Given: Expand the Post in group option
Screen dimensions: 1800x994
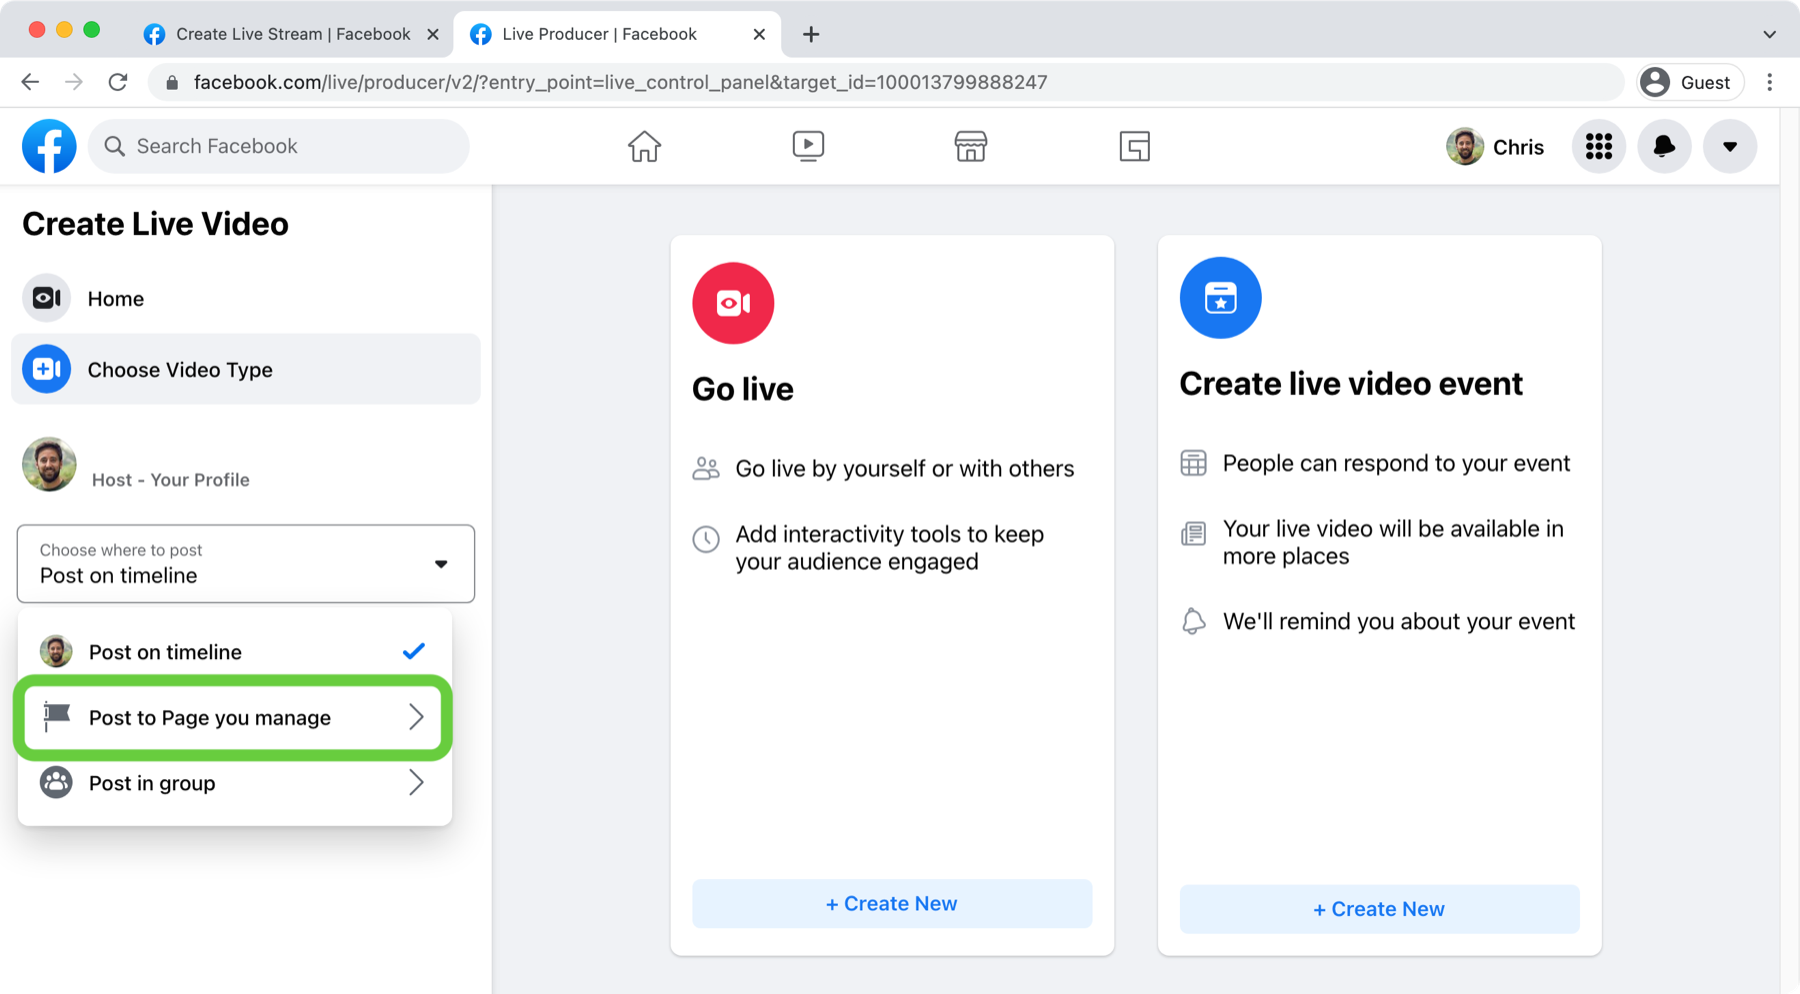Looking at the screenshot, I should coord(234,783).
